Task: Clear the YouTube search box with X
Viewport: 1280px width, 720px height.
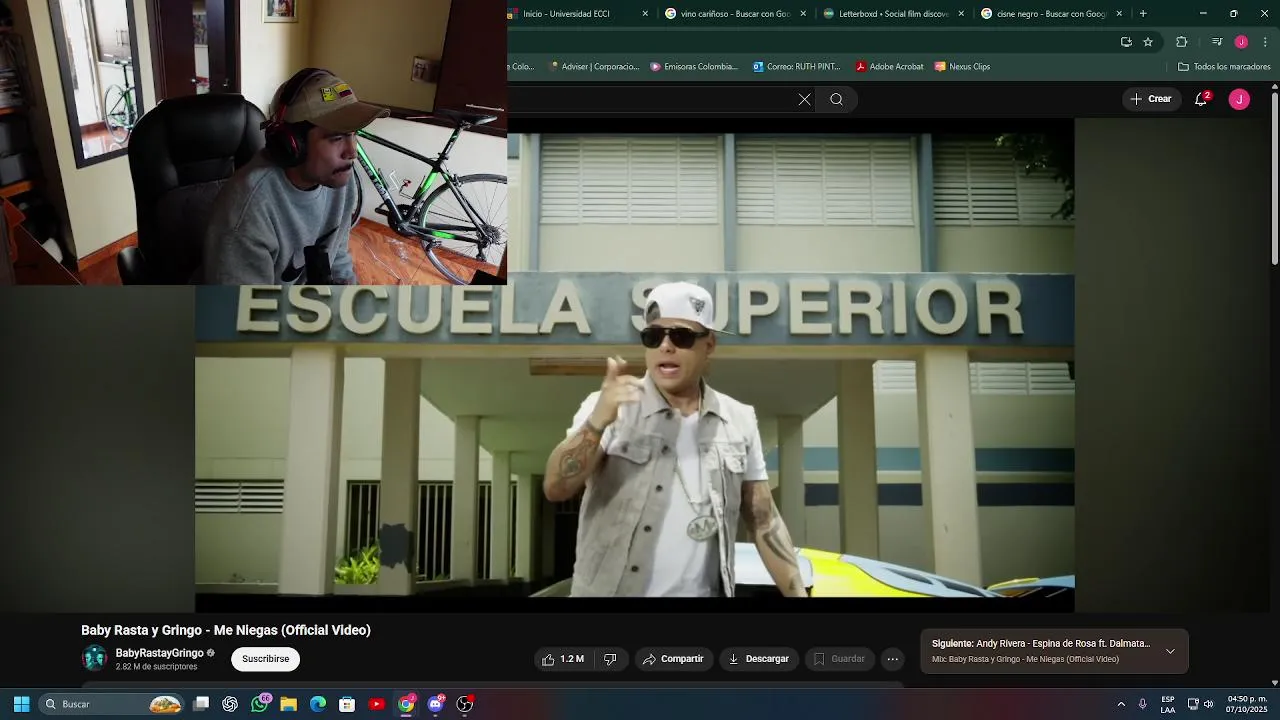Action: click(804, 99)
